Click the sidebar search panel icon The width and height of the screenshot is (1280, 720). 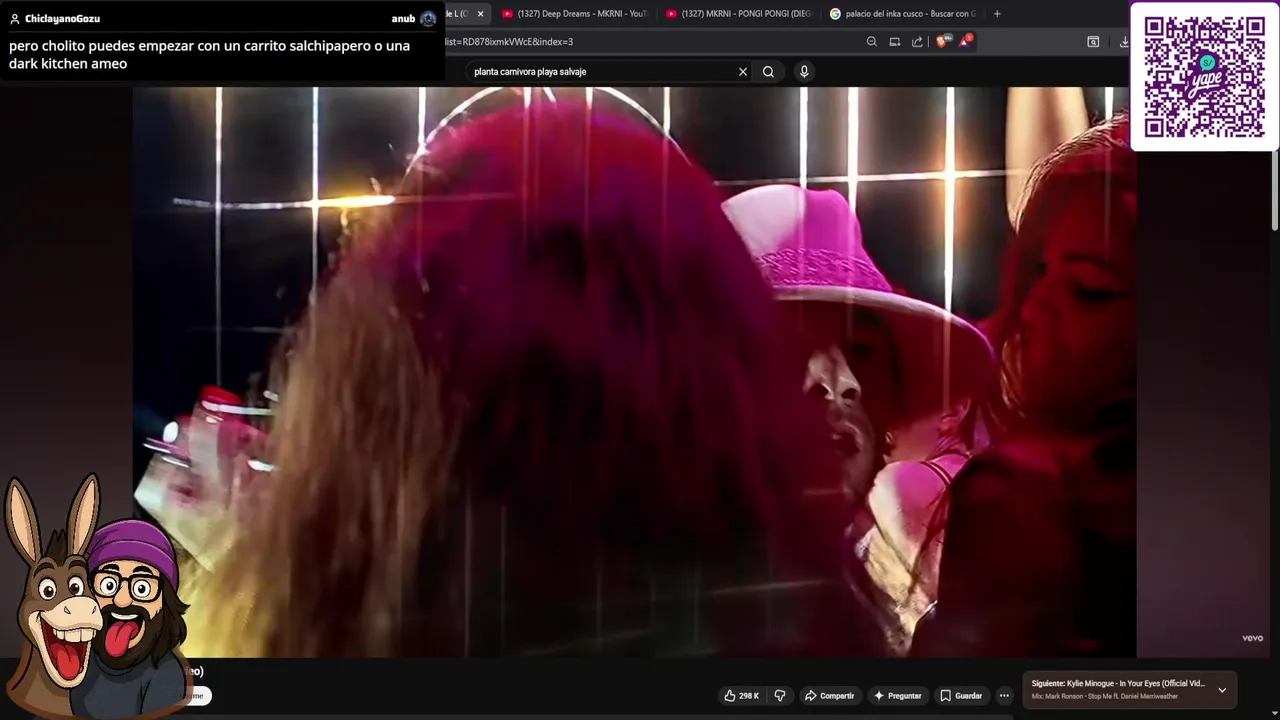1093,42
